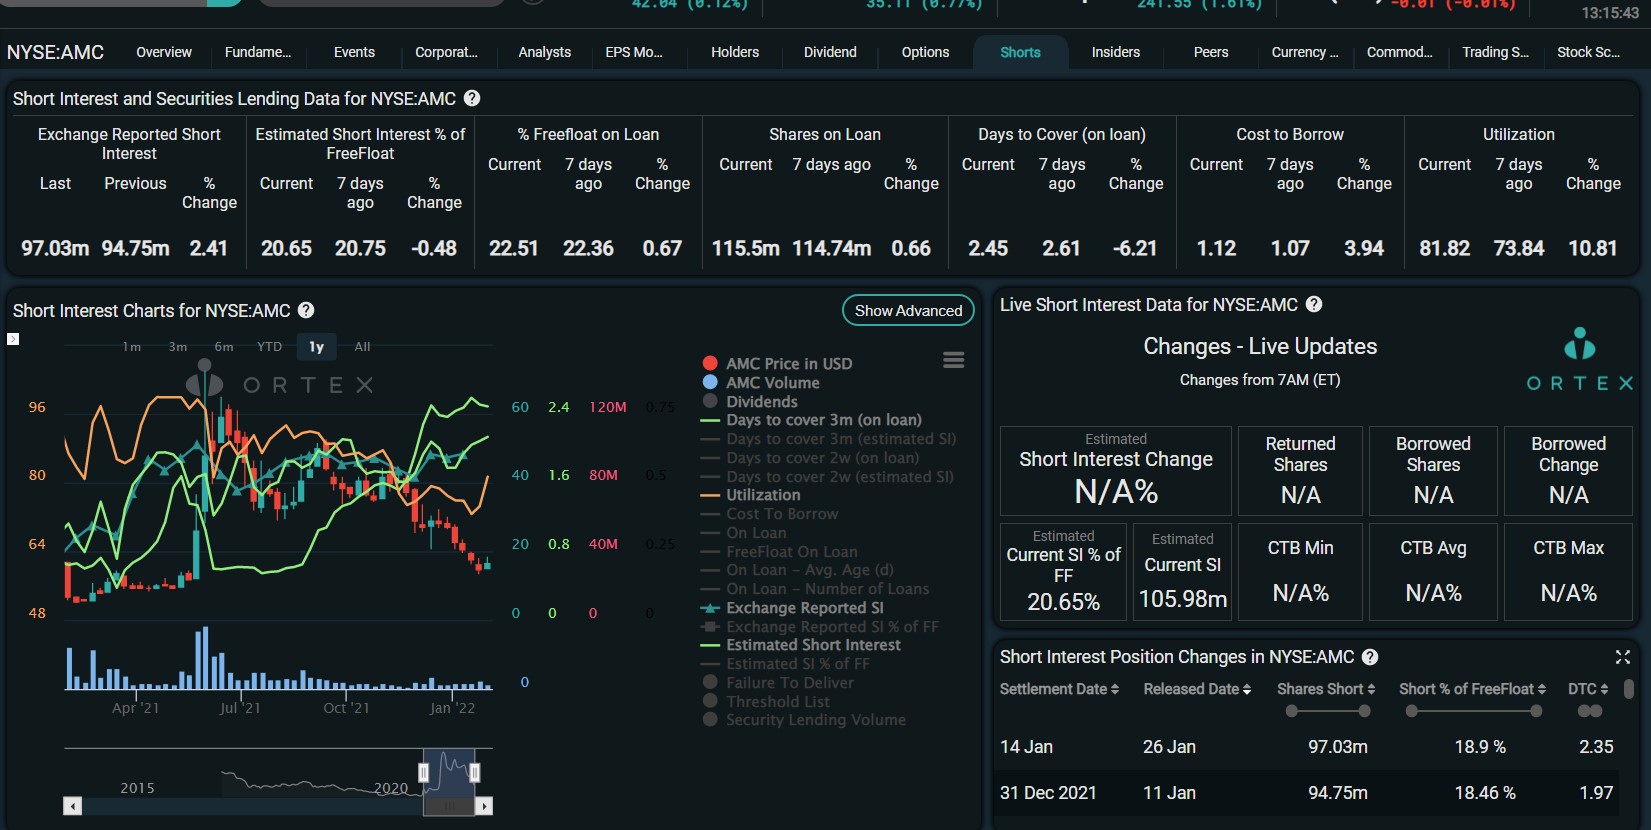Screen dimensions: 1651x830
Task: Open the Insiders tab
Action: 1116,52
